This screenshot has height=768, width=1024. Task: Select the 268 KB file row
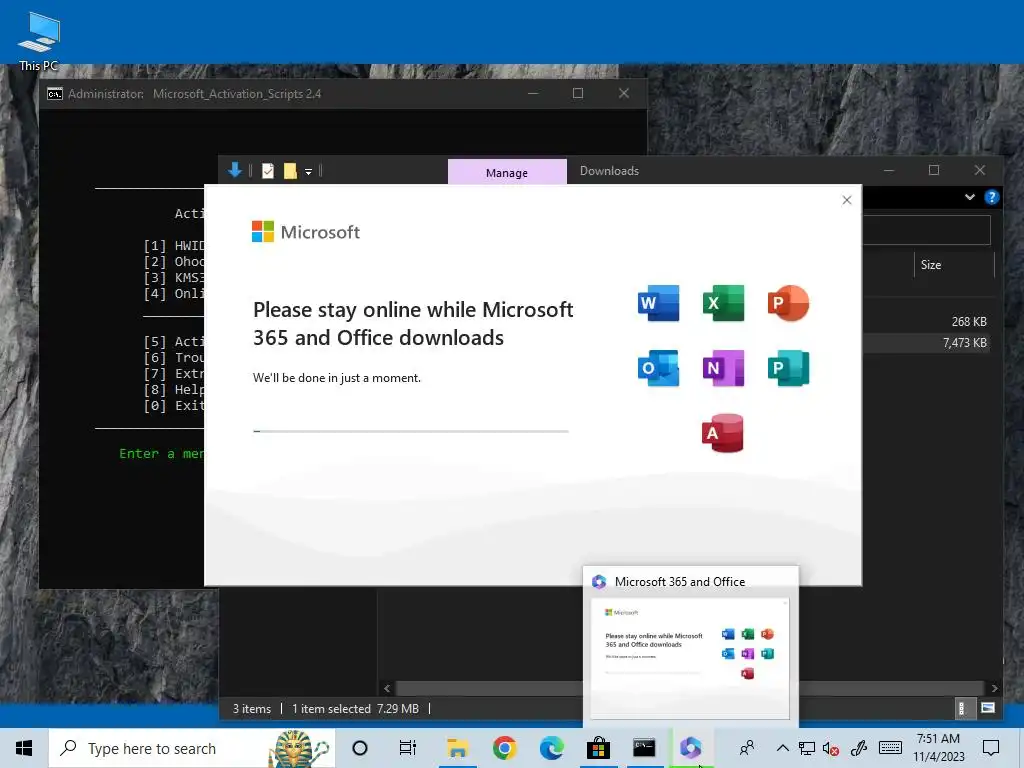(x=929, y=321)
